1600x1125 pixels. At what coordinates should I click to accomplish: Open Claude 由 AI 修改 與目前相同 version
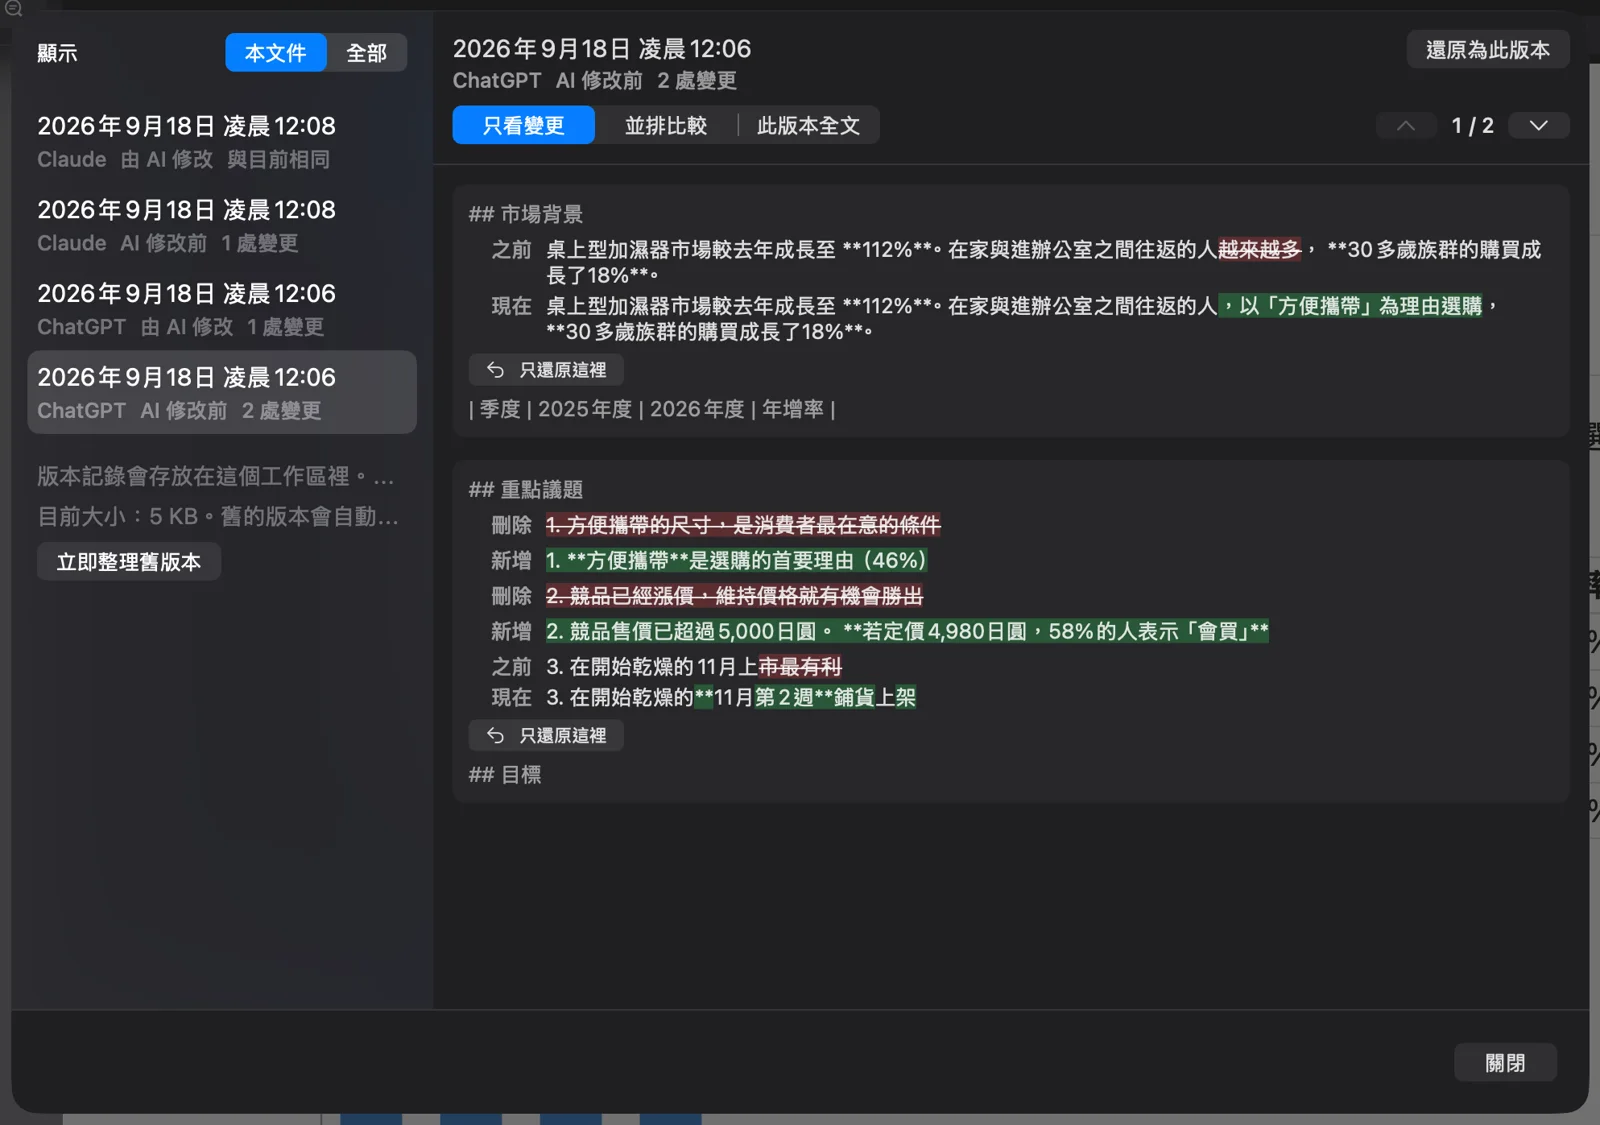pyautogui.click(x=222, y=142)
